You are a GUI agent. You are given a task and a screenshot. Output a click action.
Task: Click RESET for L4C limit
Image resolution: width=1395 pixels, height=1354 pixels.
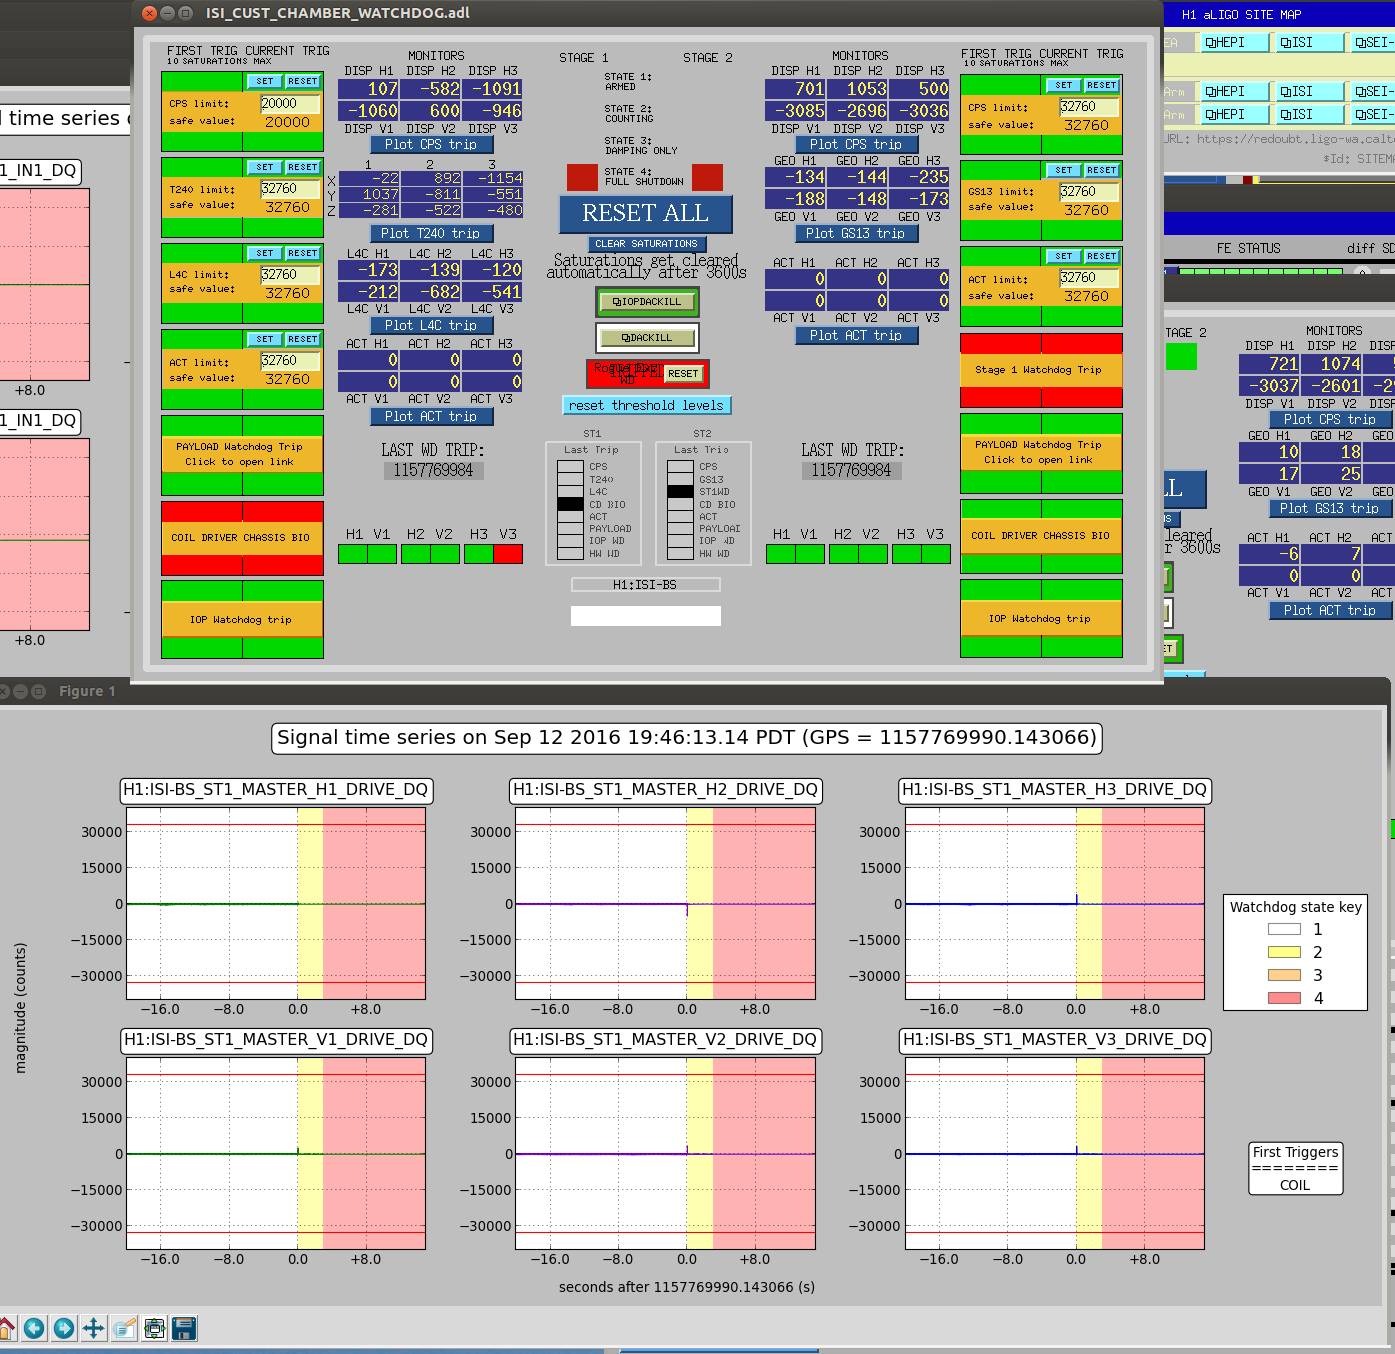click(x=303, y=253)
